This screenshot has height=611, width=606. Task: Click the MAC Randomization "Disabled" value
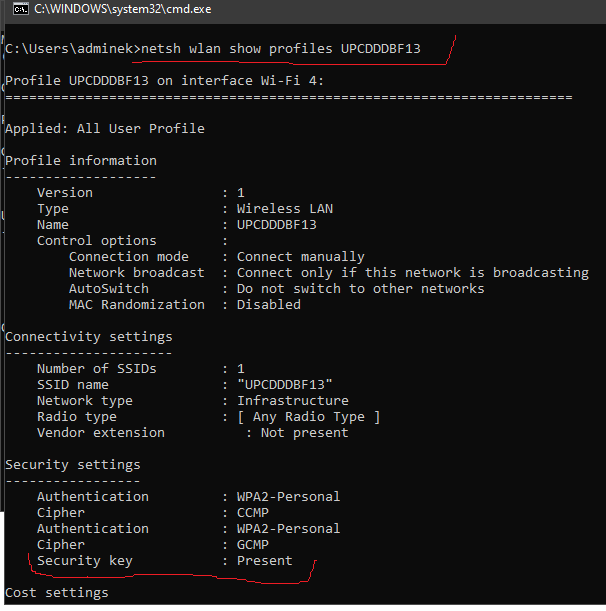268,305
